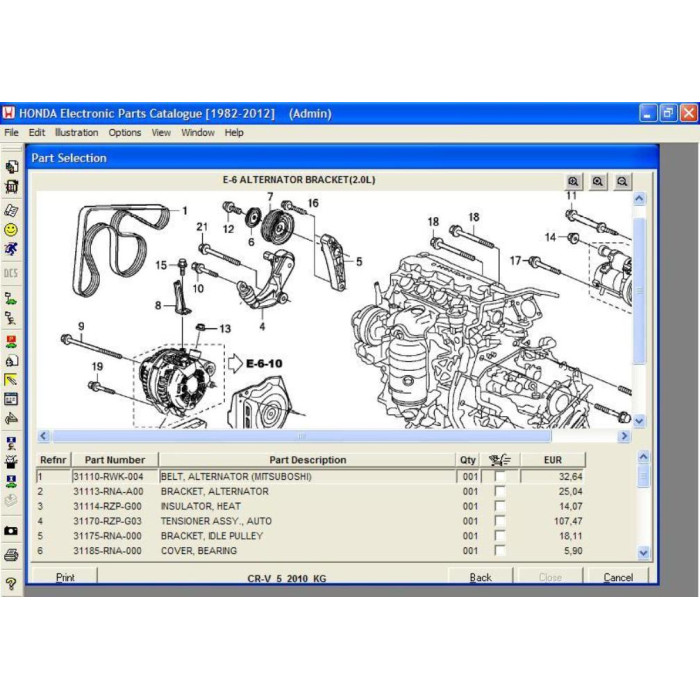Click the Cancel button
This screenshot has height=700, width=700.
[618, 577]
